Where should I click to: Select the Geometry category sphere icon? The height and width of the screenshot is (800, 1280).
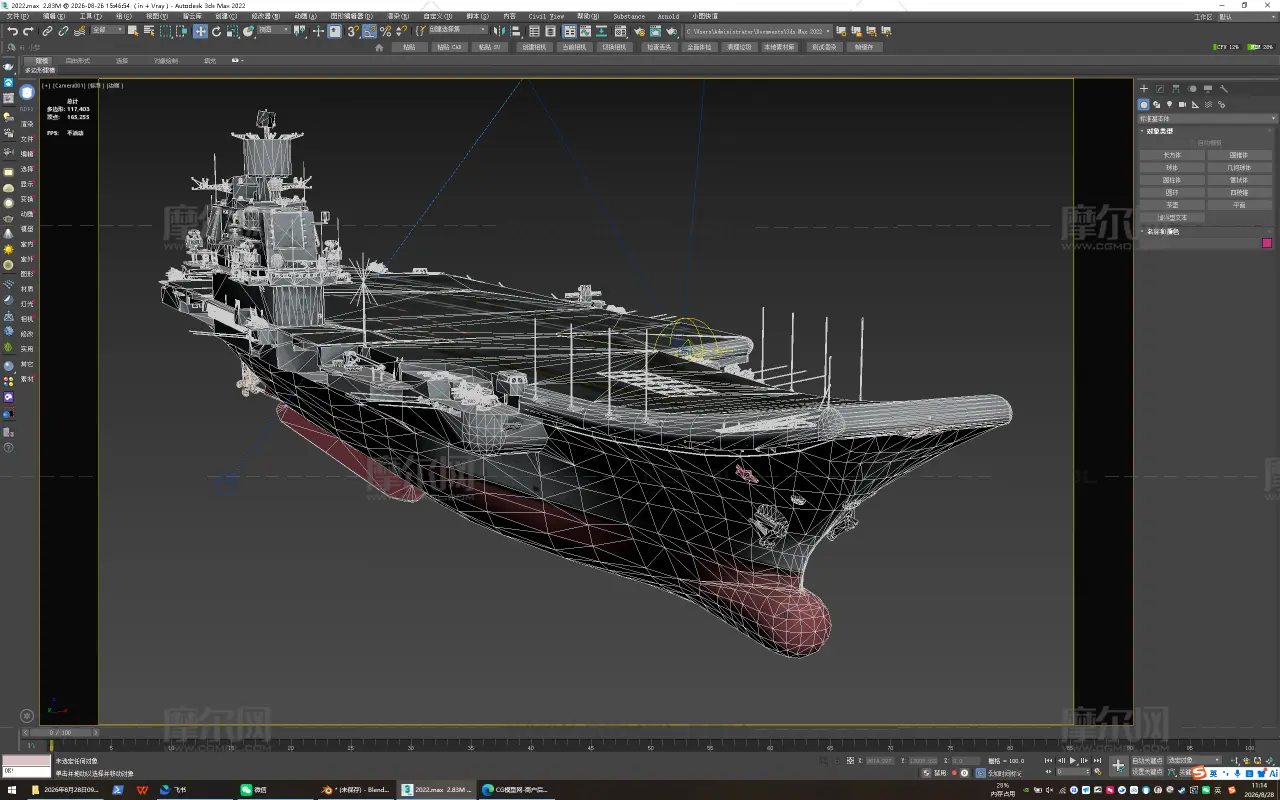[1144, 104]
